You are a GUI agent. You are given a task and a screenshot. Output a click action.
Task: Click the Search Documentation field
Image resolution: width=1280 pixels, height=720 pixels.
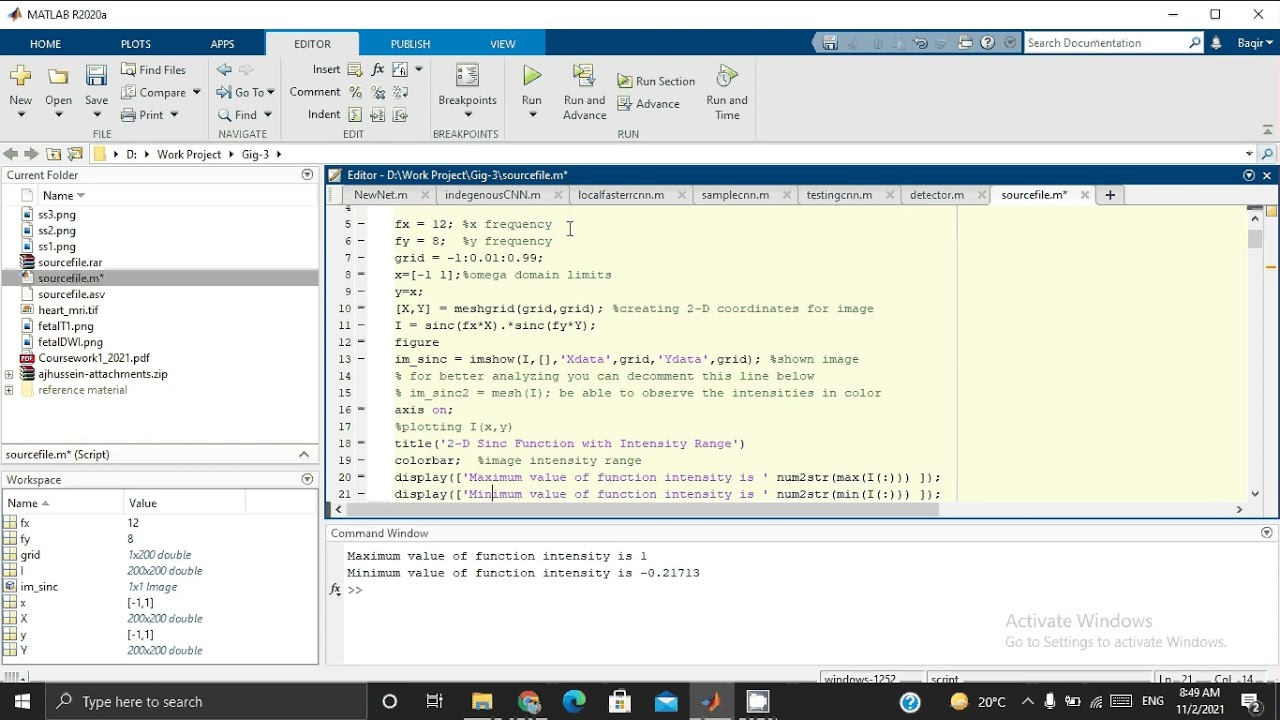click(x=1105, y=43)
